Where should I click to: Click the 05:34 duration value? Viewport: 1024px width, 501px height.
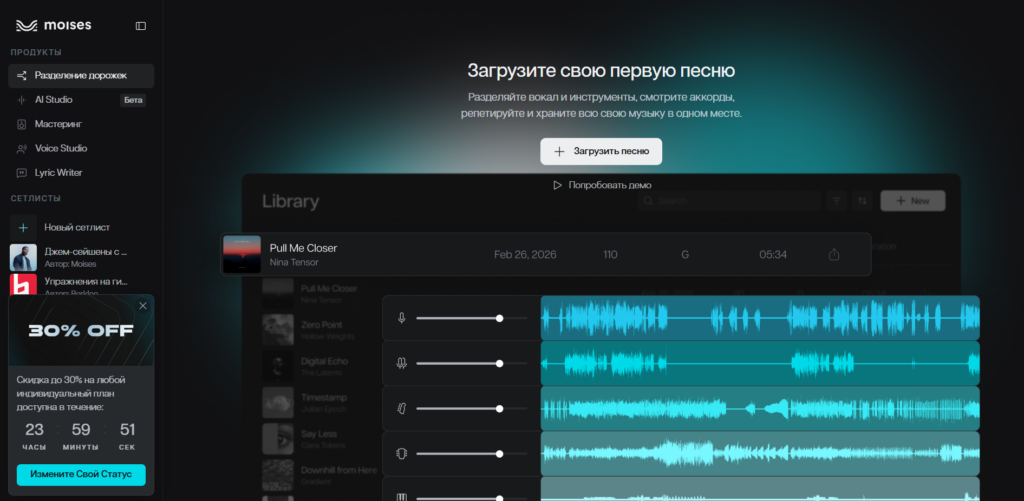pyautogui.click(x=773, y=255)
